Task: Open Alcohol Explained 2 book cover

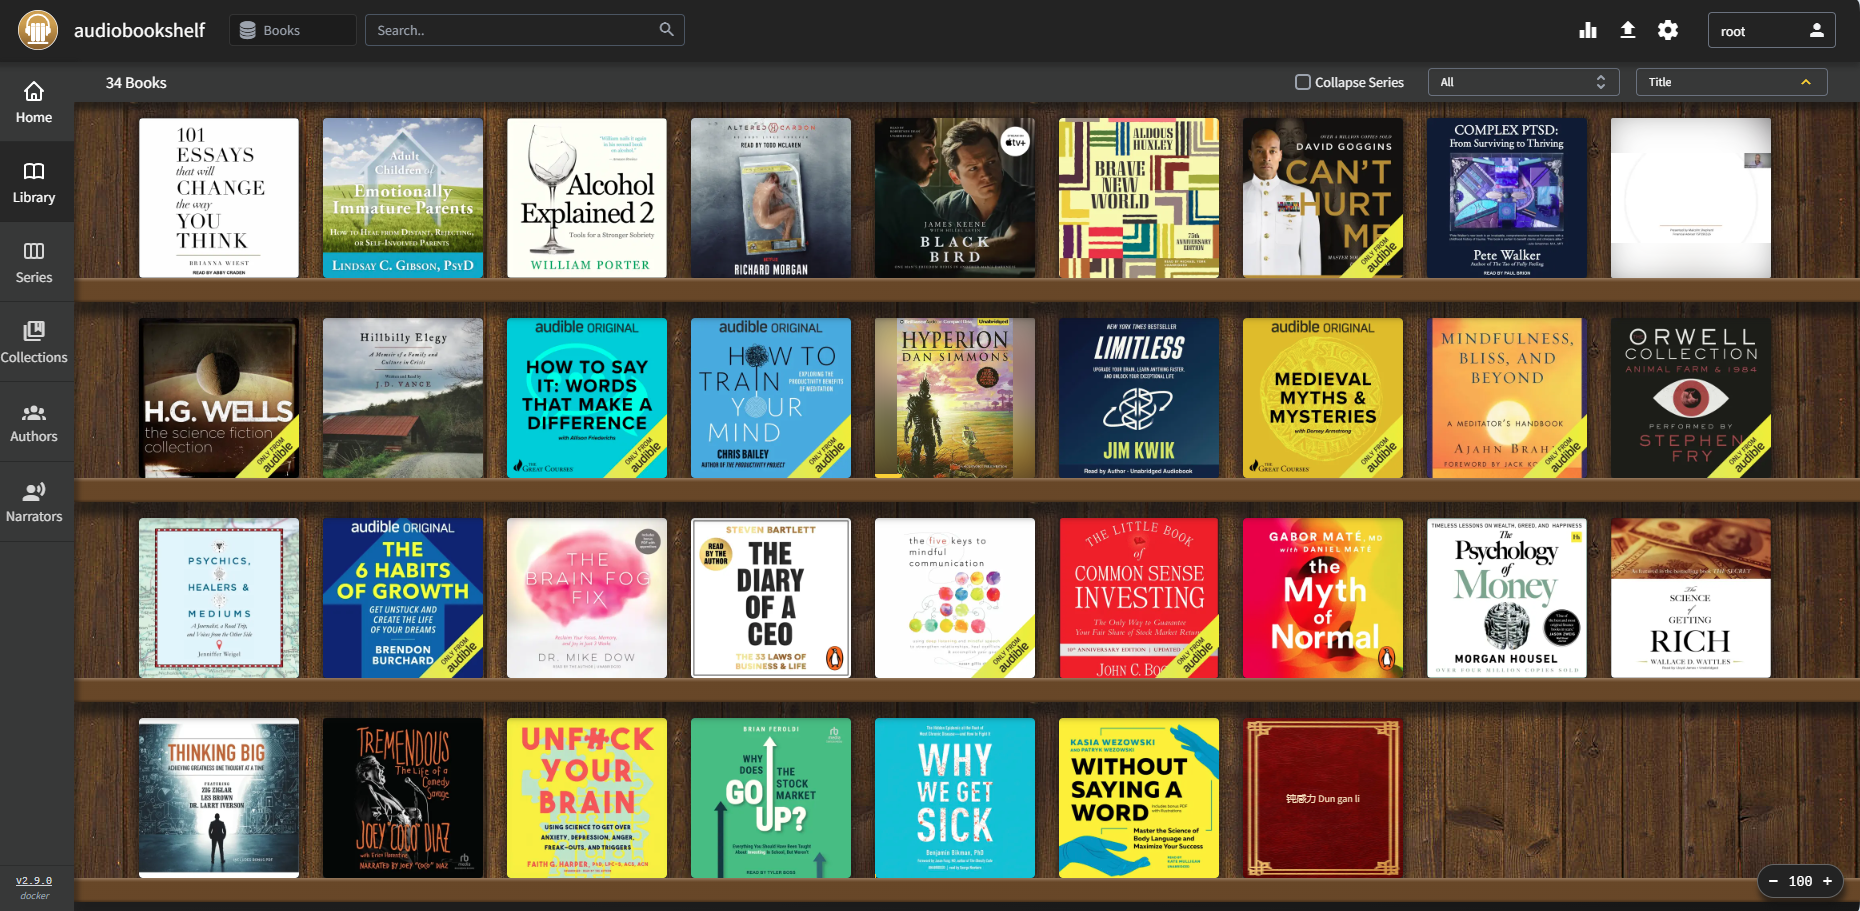Action: pyautogui.click(x=587, y=198)
